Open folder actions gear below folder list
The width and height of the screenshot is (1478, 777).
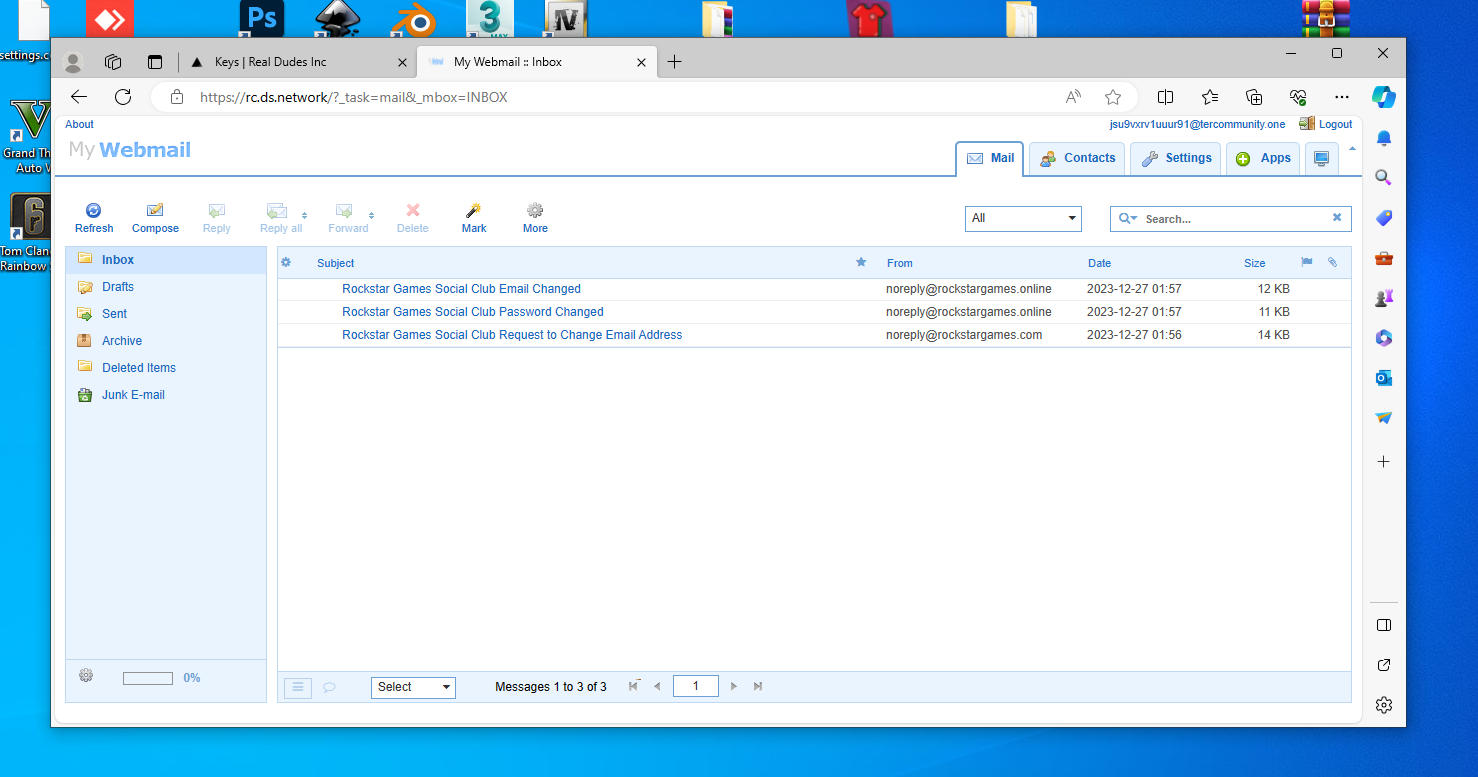tap(86, 676)
